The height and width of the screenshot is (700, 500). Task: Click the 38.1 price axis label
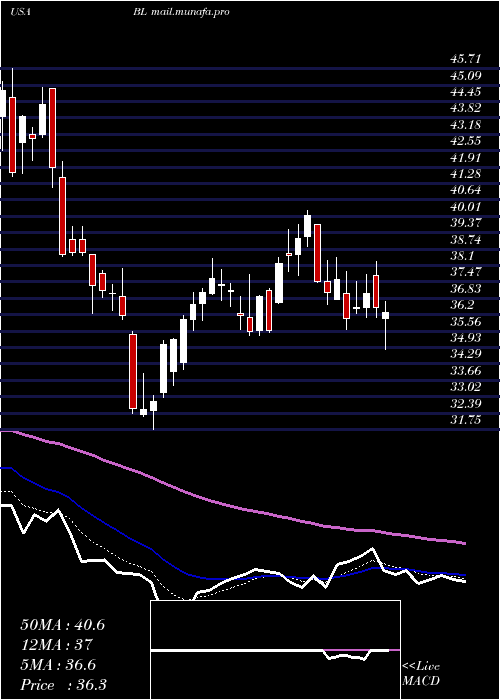click(x=462, y=256)
